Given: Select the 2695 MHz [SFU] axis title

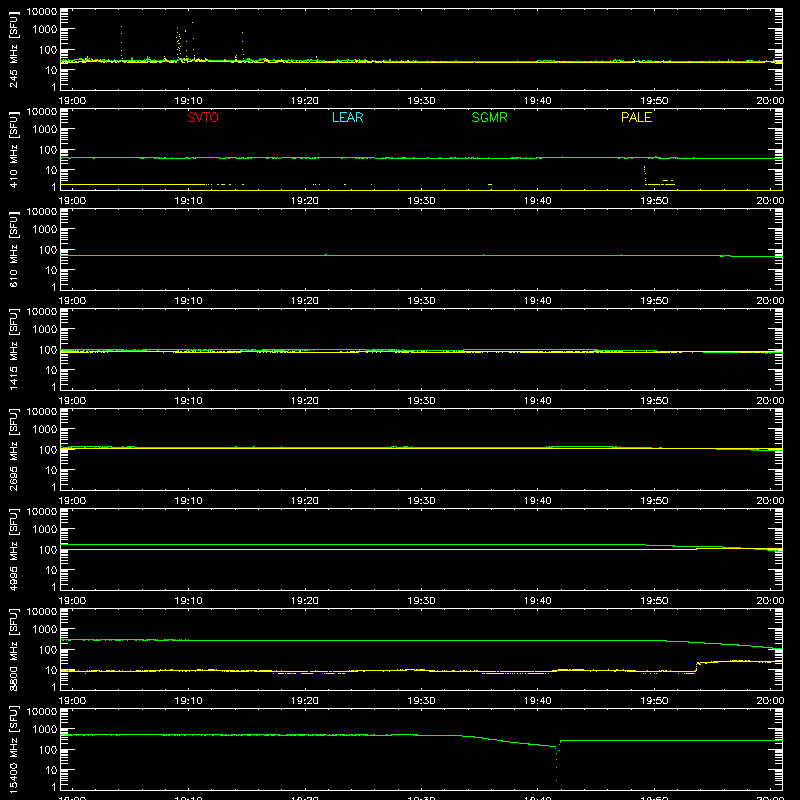Looking at the screenshot, I should 14,449.
